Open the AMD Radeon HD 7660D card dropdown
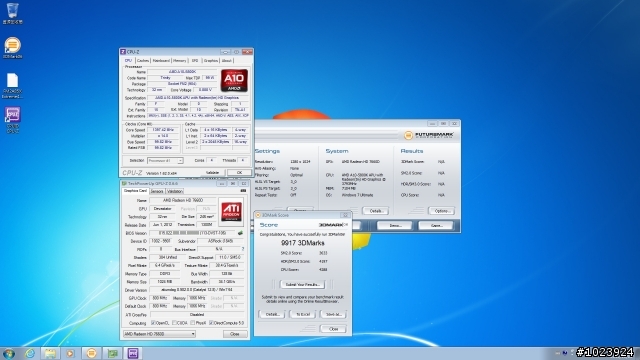The image size is (640, 360). [x=159, y=334]
